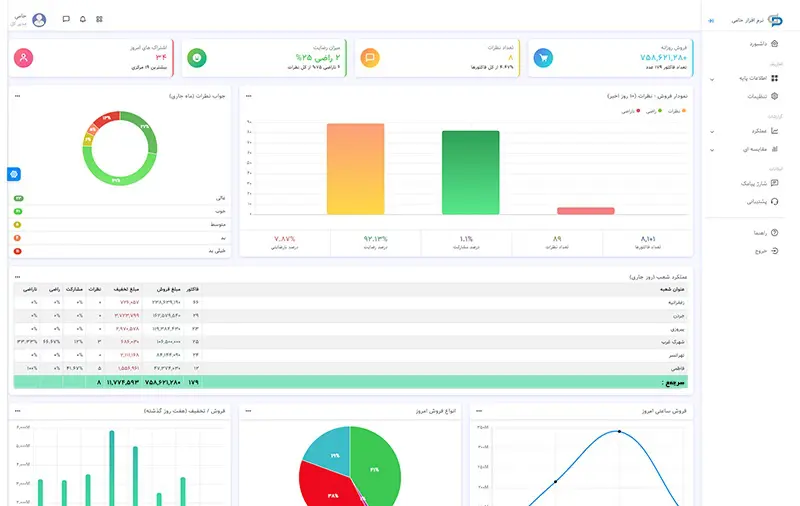Open the messages chat icon in header

[66, 19]
